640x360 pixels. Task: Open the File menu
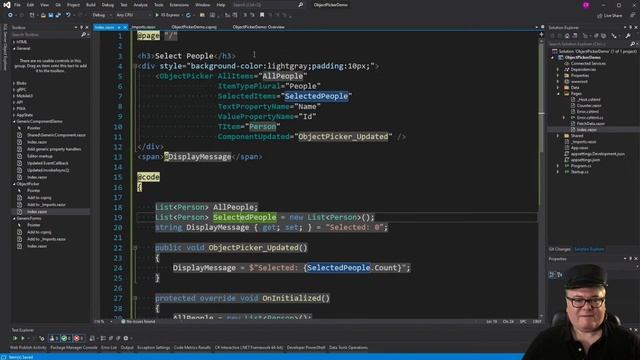point(17,5)
